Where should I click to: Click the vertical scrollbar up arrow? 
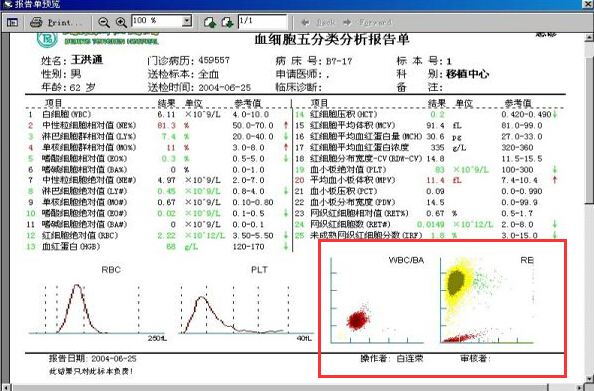589,37
